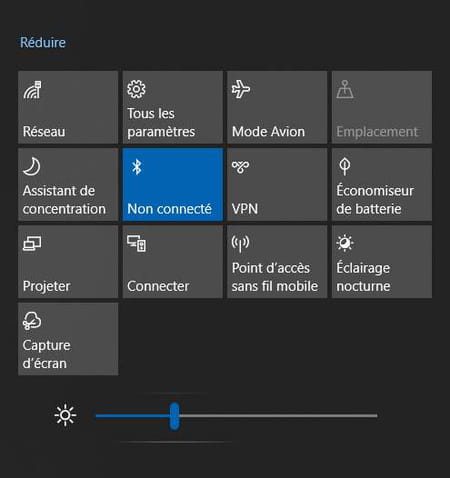Turn on Éclairage nocturne
The image size is (450, 478).
382,262
